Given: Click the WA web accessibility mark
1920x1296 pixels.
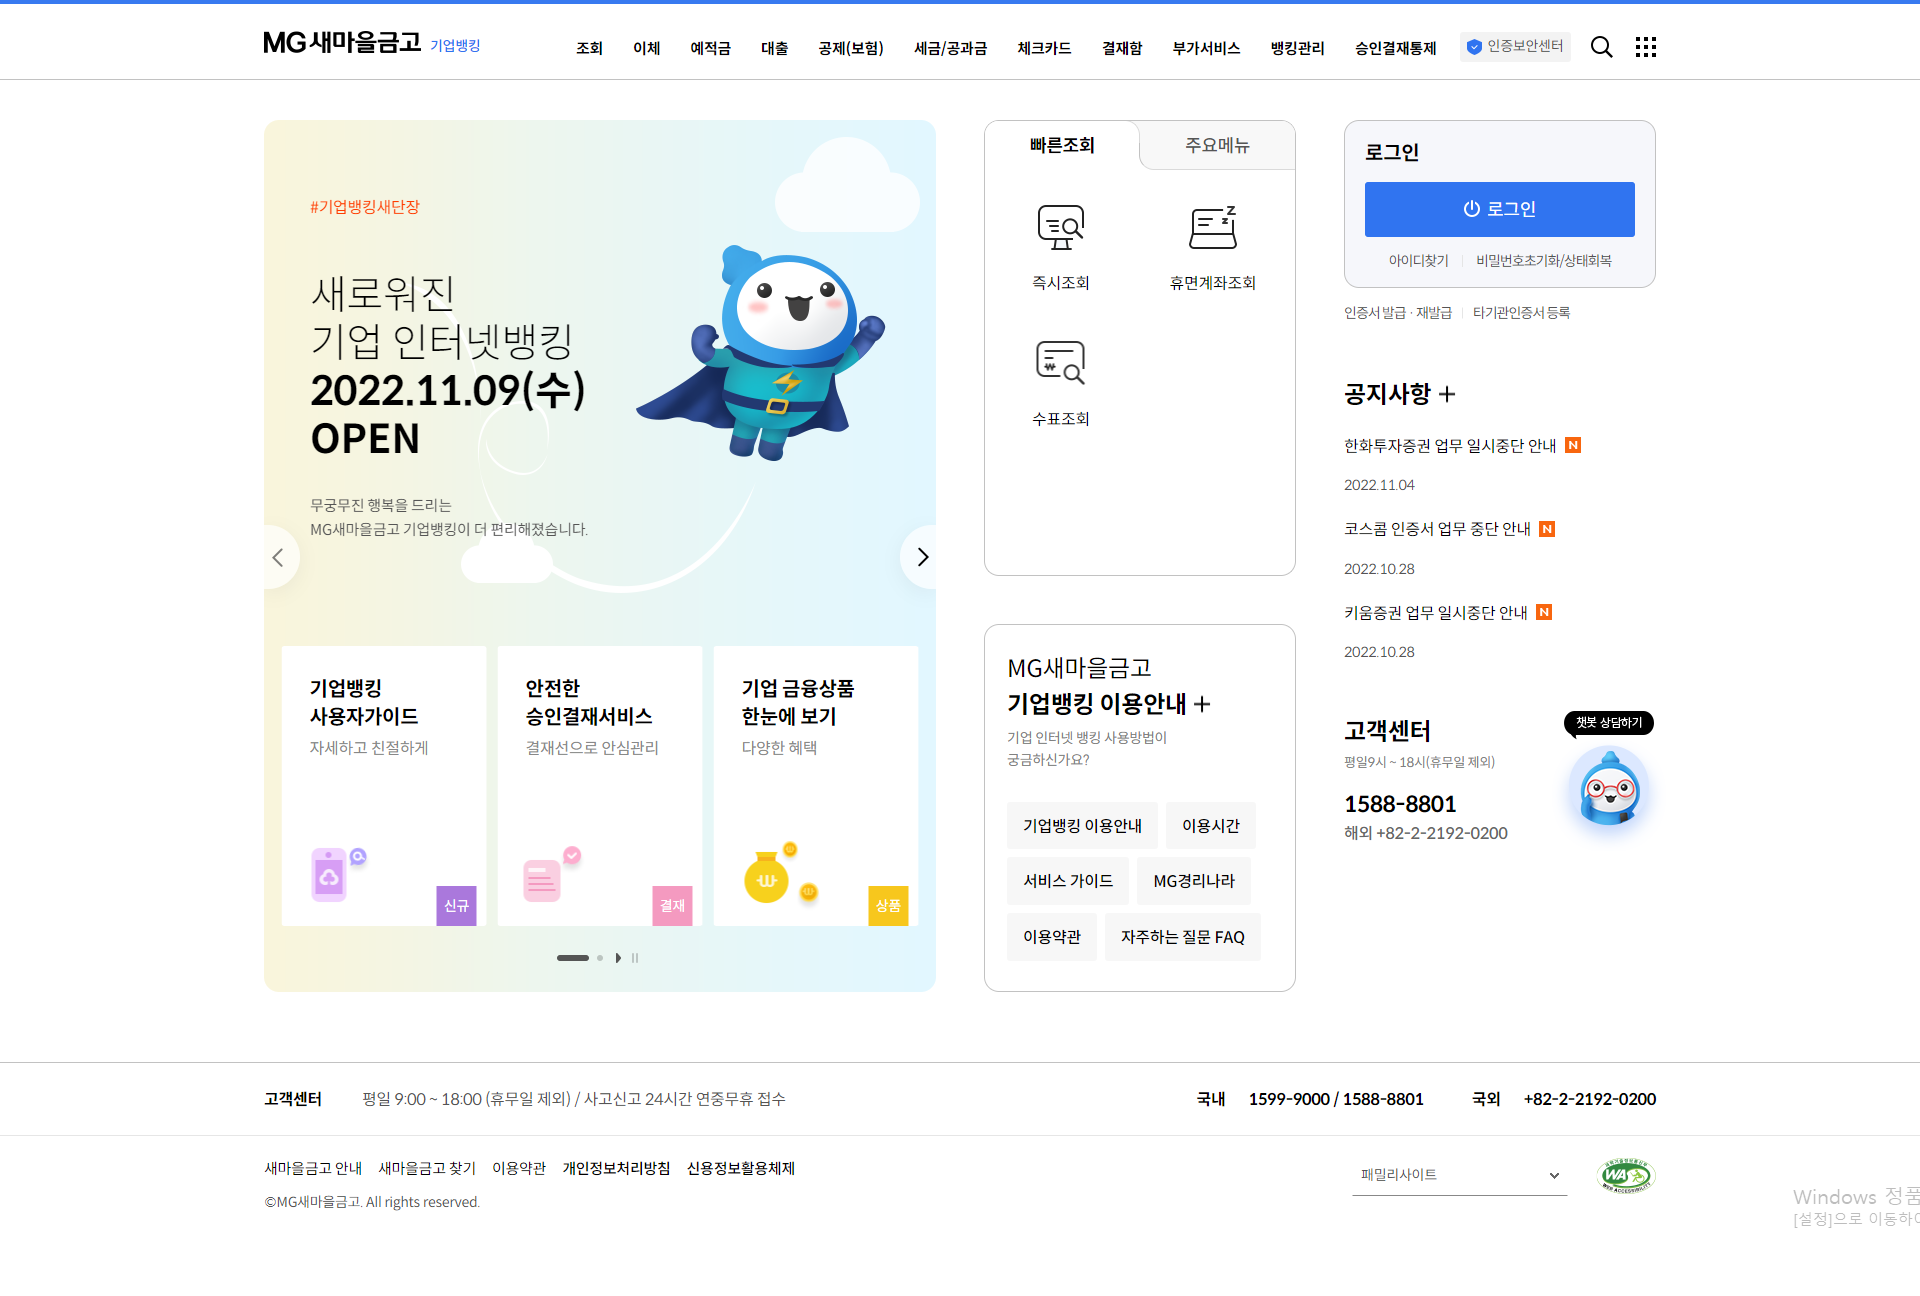Looking at the screenshot, I should (x=1626, y=1176).
